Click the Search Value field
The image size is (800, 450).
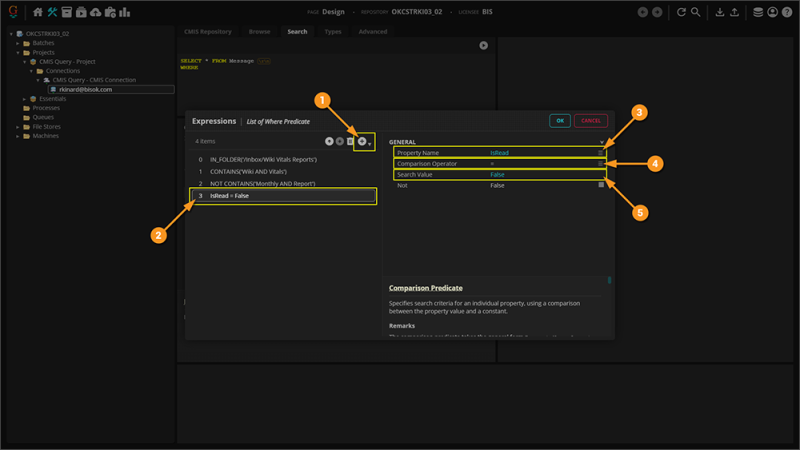(x=540, y=174)
